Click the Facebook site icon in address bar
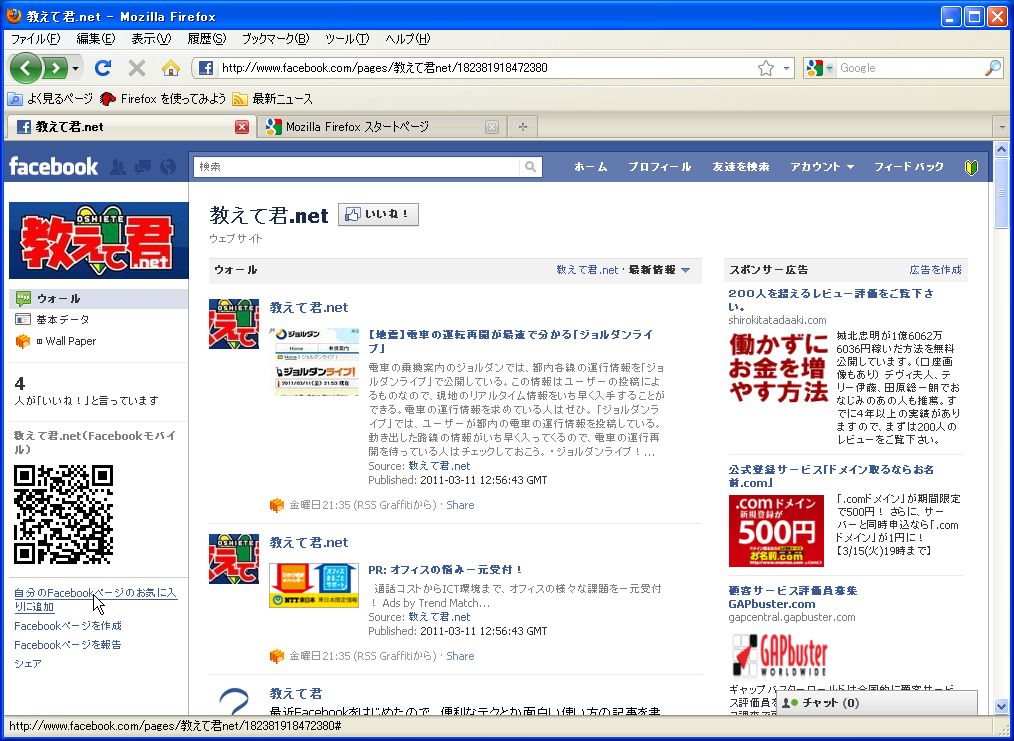 pos(206,68)
